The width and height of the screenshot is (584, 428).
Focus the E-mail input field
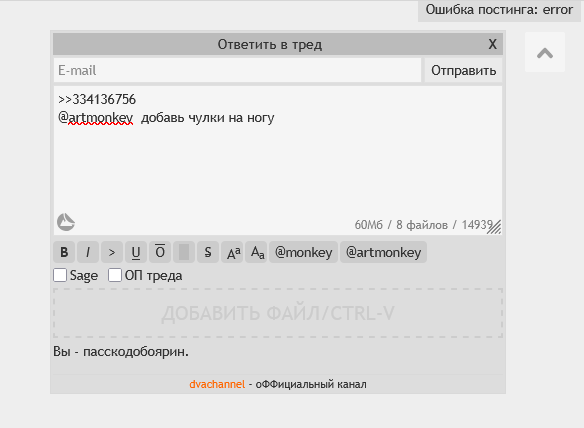[237, 70]
